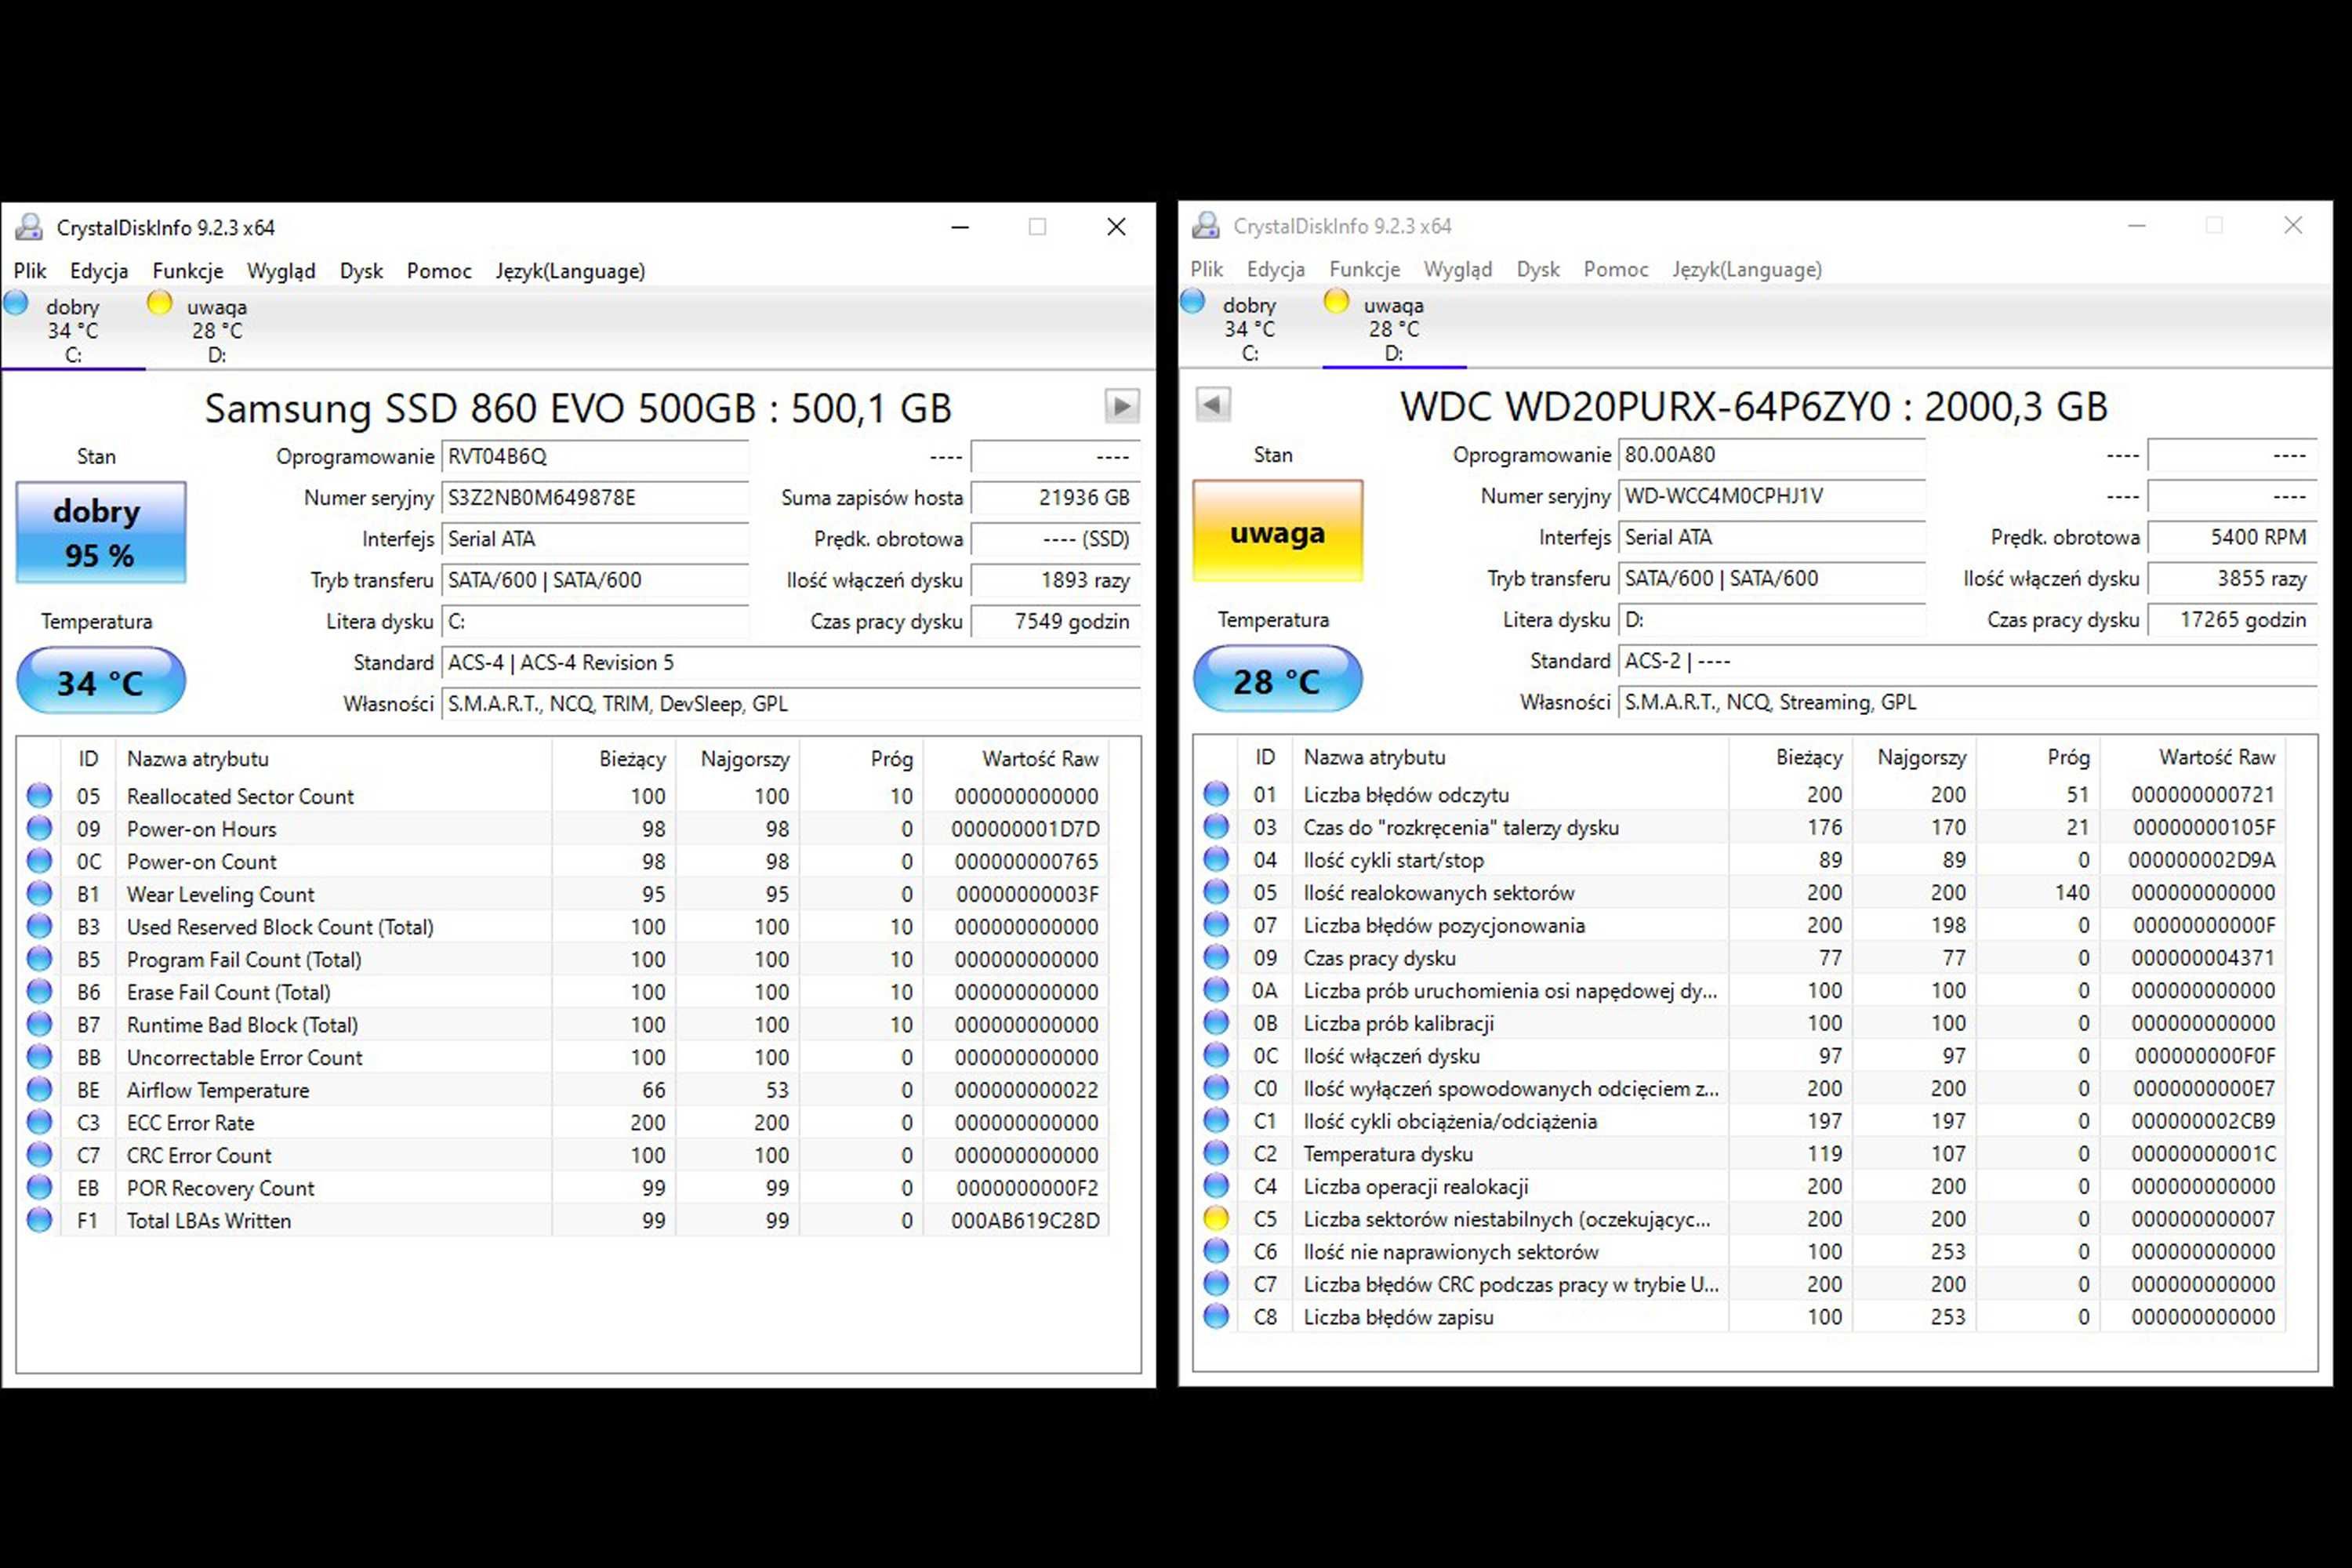Go to next disk with right arrow button

click(x=1122, y=406)
